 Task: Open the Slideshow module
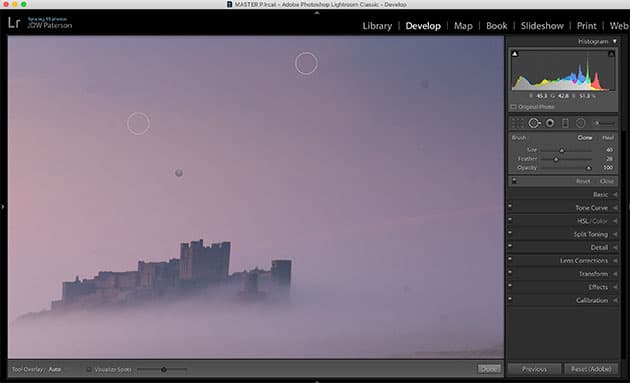542,26
